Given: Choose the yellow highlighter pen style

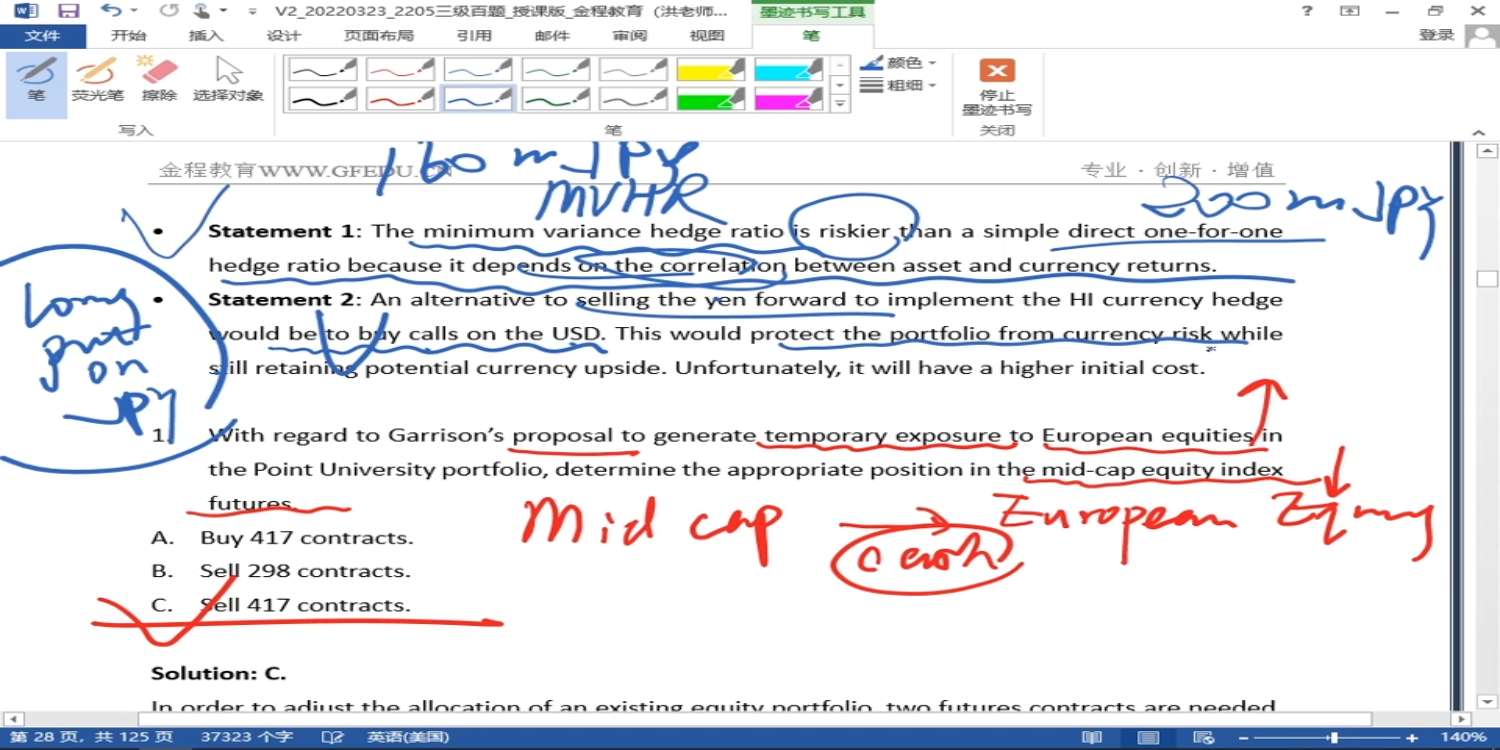Looking at the screenshot, I should pos(710,69).
